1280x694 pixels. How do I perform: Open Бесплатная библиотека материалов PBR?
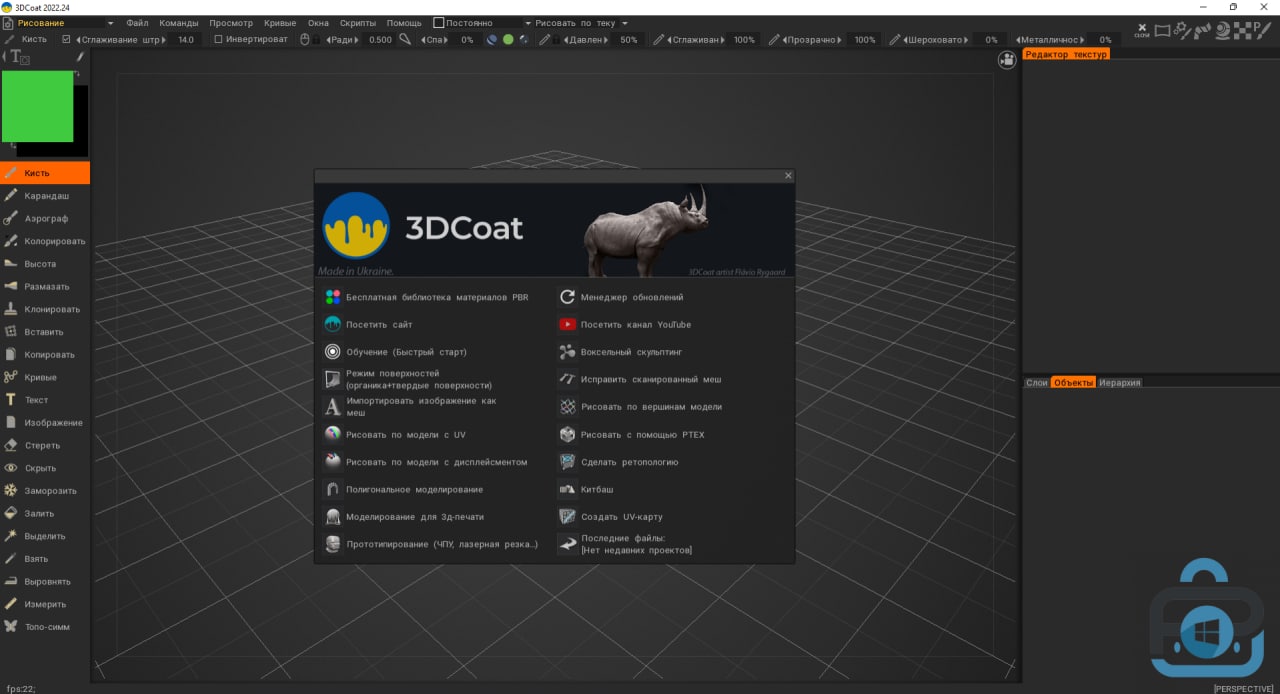(436, 297)
